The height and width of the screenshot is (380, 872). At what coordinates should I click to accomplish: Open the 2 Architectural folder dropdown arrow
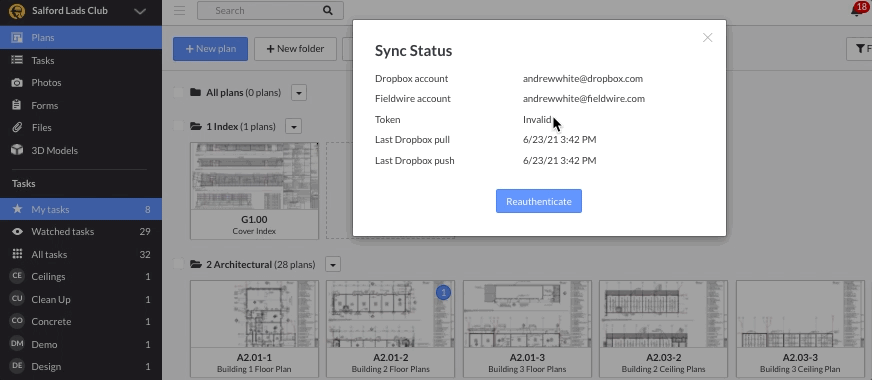coord(333,264)
